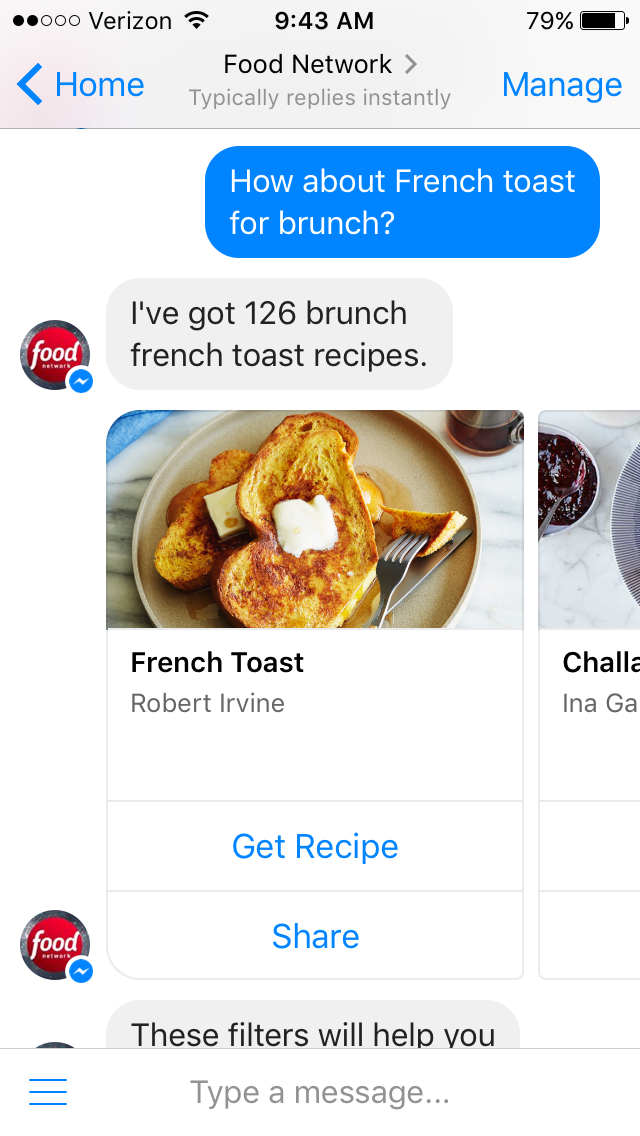Tap the Food Network avatar next to the recipe count message
Viewport: 640px width, 1136px height.
point(54,354)
